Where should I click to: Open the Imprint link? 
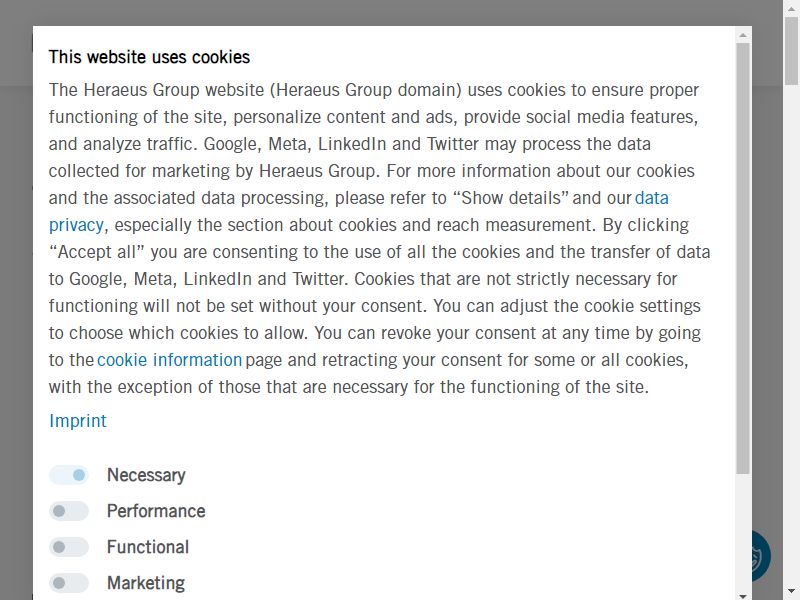tap(78, 421)
